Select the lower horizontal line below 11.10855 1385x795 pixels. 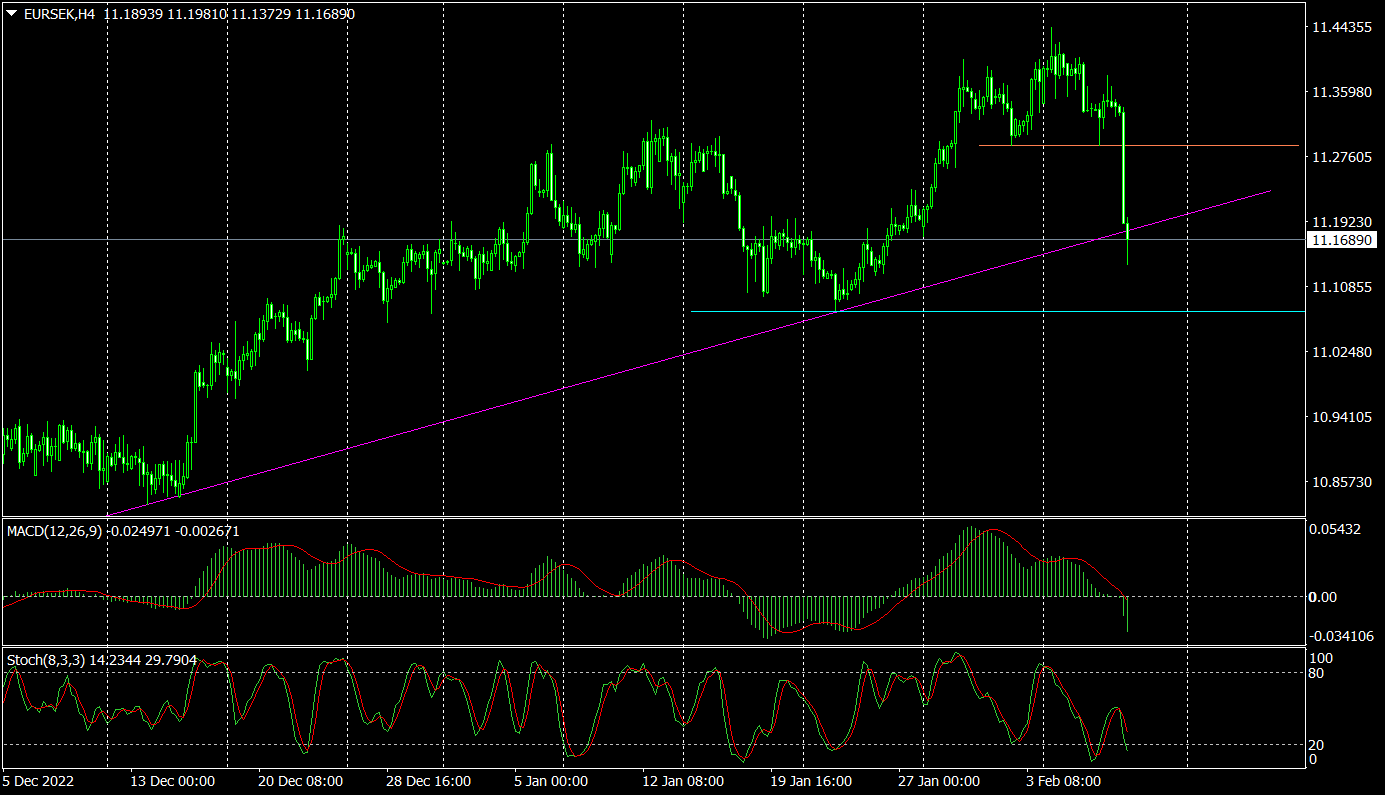pyautogui.click(x=1000, y=311)
